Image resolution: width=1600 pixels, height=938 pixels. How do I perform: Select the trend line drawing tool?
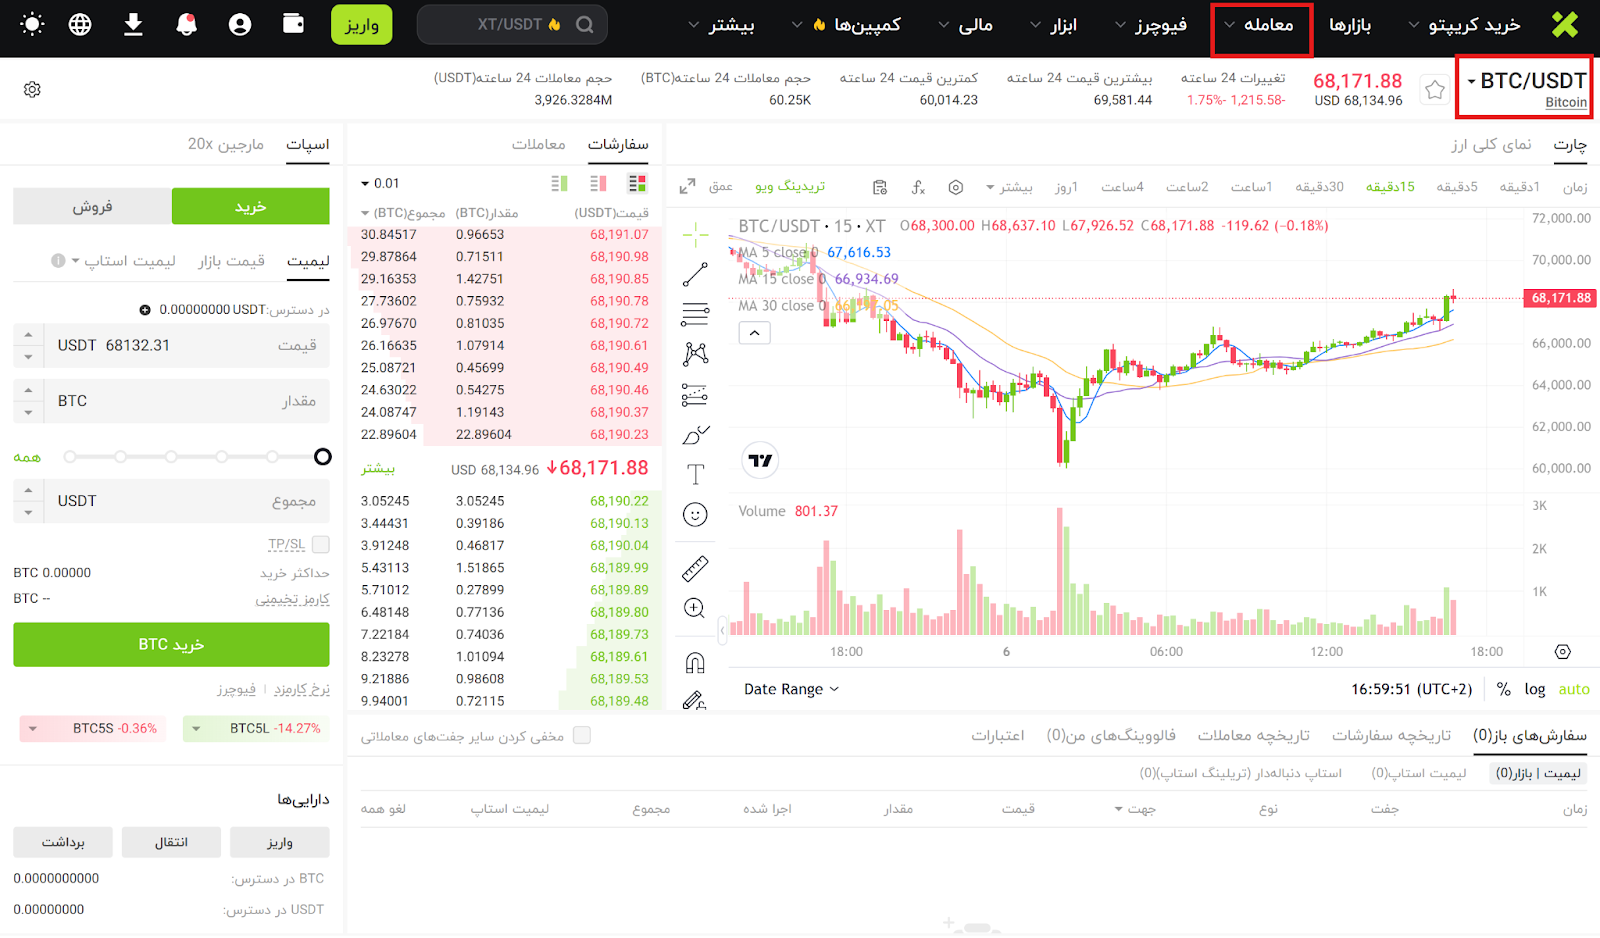pyautogui.click(x=695, y=274)
